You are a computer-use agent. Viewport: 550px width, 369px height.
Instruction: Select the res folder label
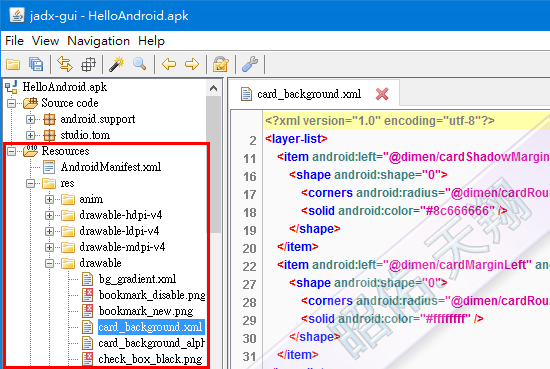(67, 183)
